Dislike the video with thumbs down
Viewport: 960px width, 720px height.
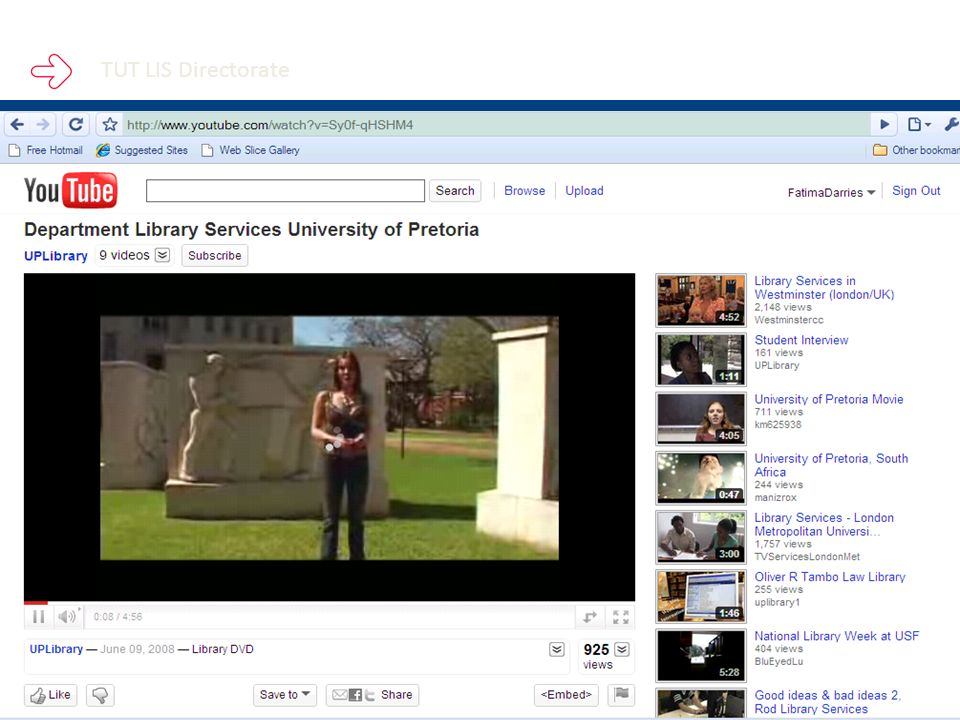point(100,695)
